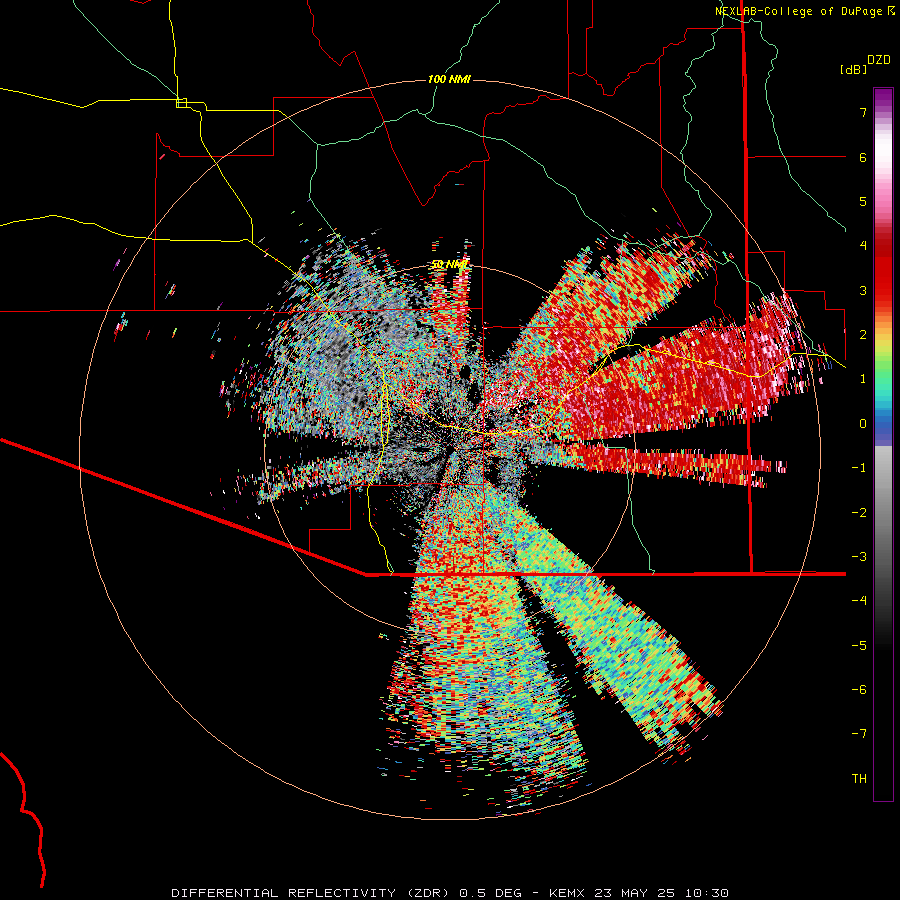Click the color scale value -6
The width and height of the screenshot is (900, 900).
[859, 690]
